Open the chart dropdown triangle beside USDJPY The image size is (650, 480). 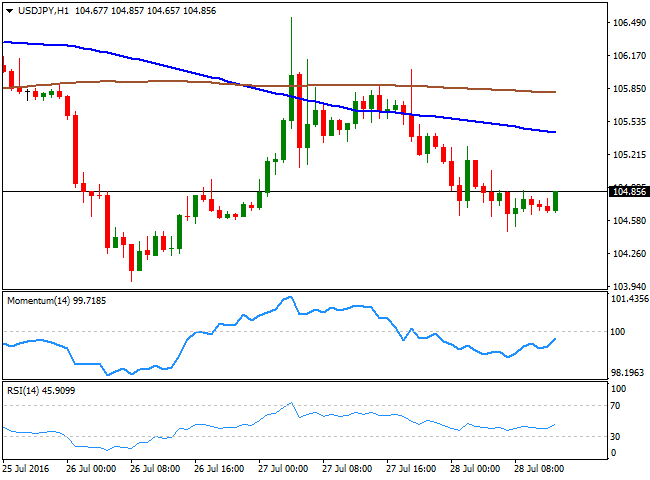point(10,11)
